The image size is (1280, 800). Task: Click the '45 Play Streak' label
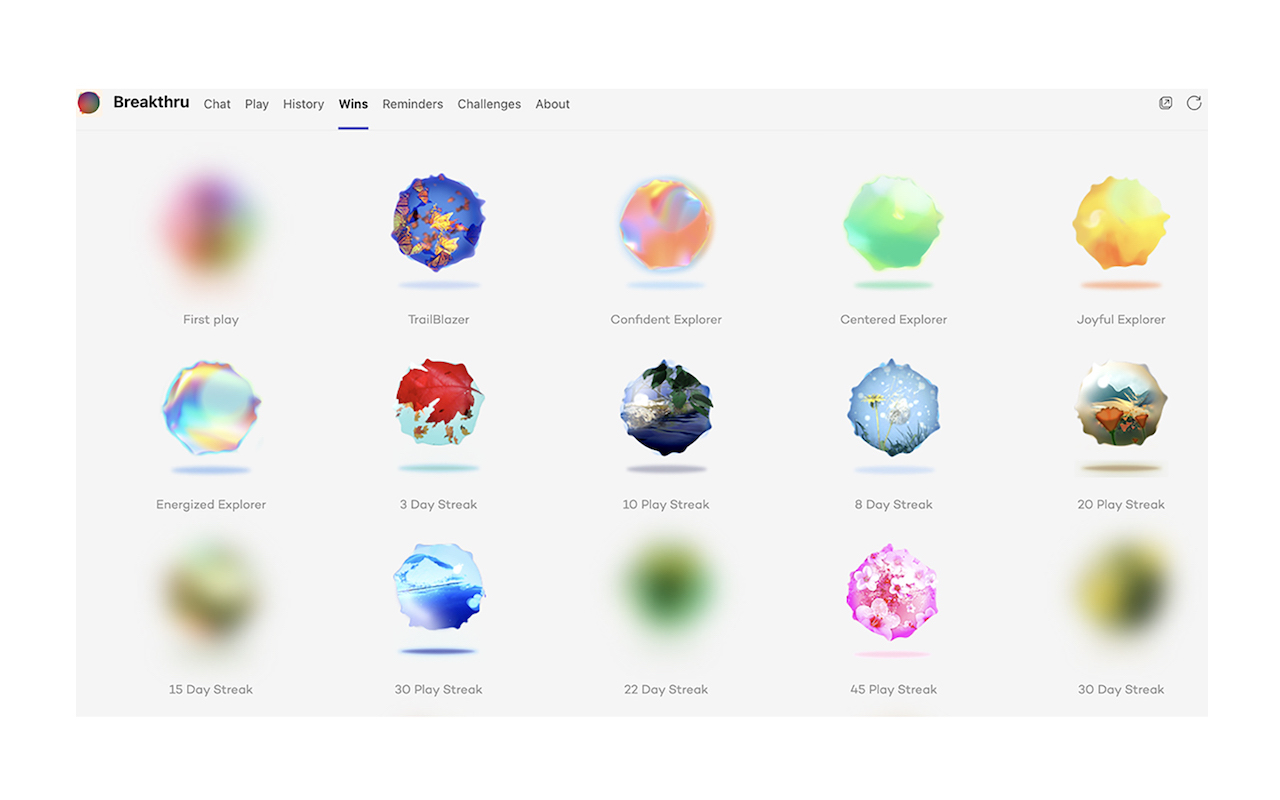coord(893,690)
